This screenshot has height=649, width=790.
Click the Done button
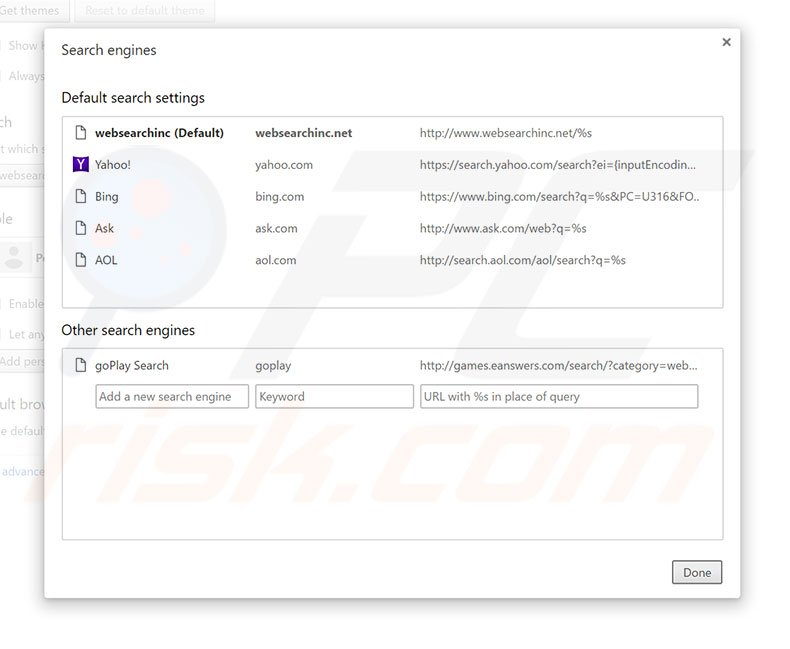pos(697,572)
